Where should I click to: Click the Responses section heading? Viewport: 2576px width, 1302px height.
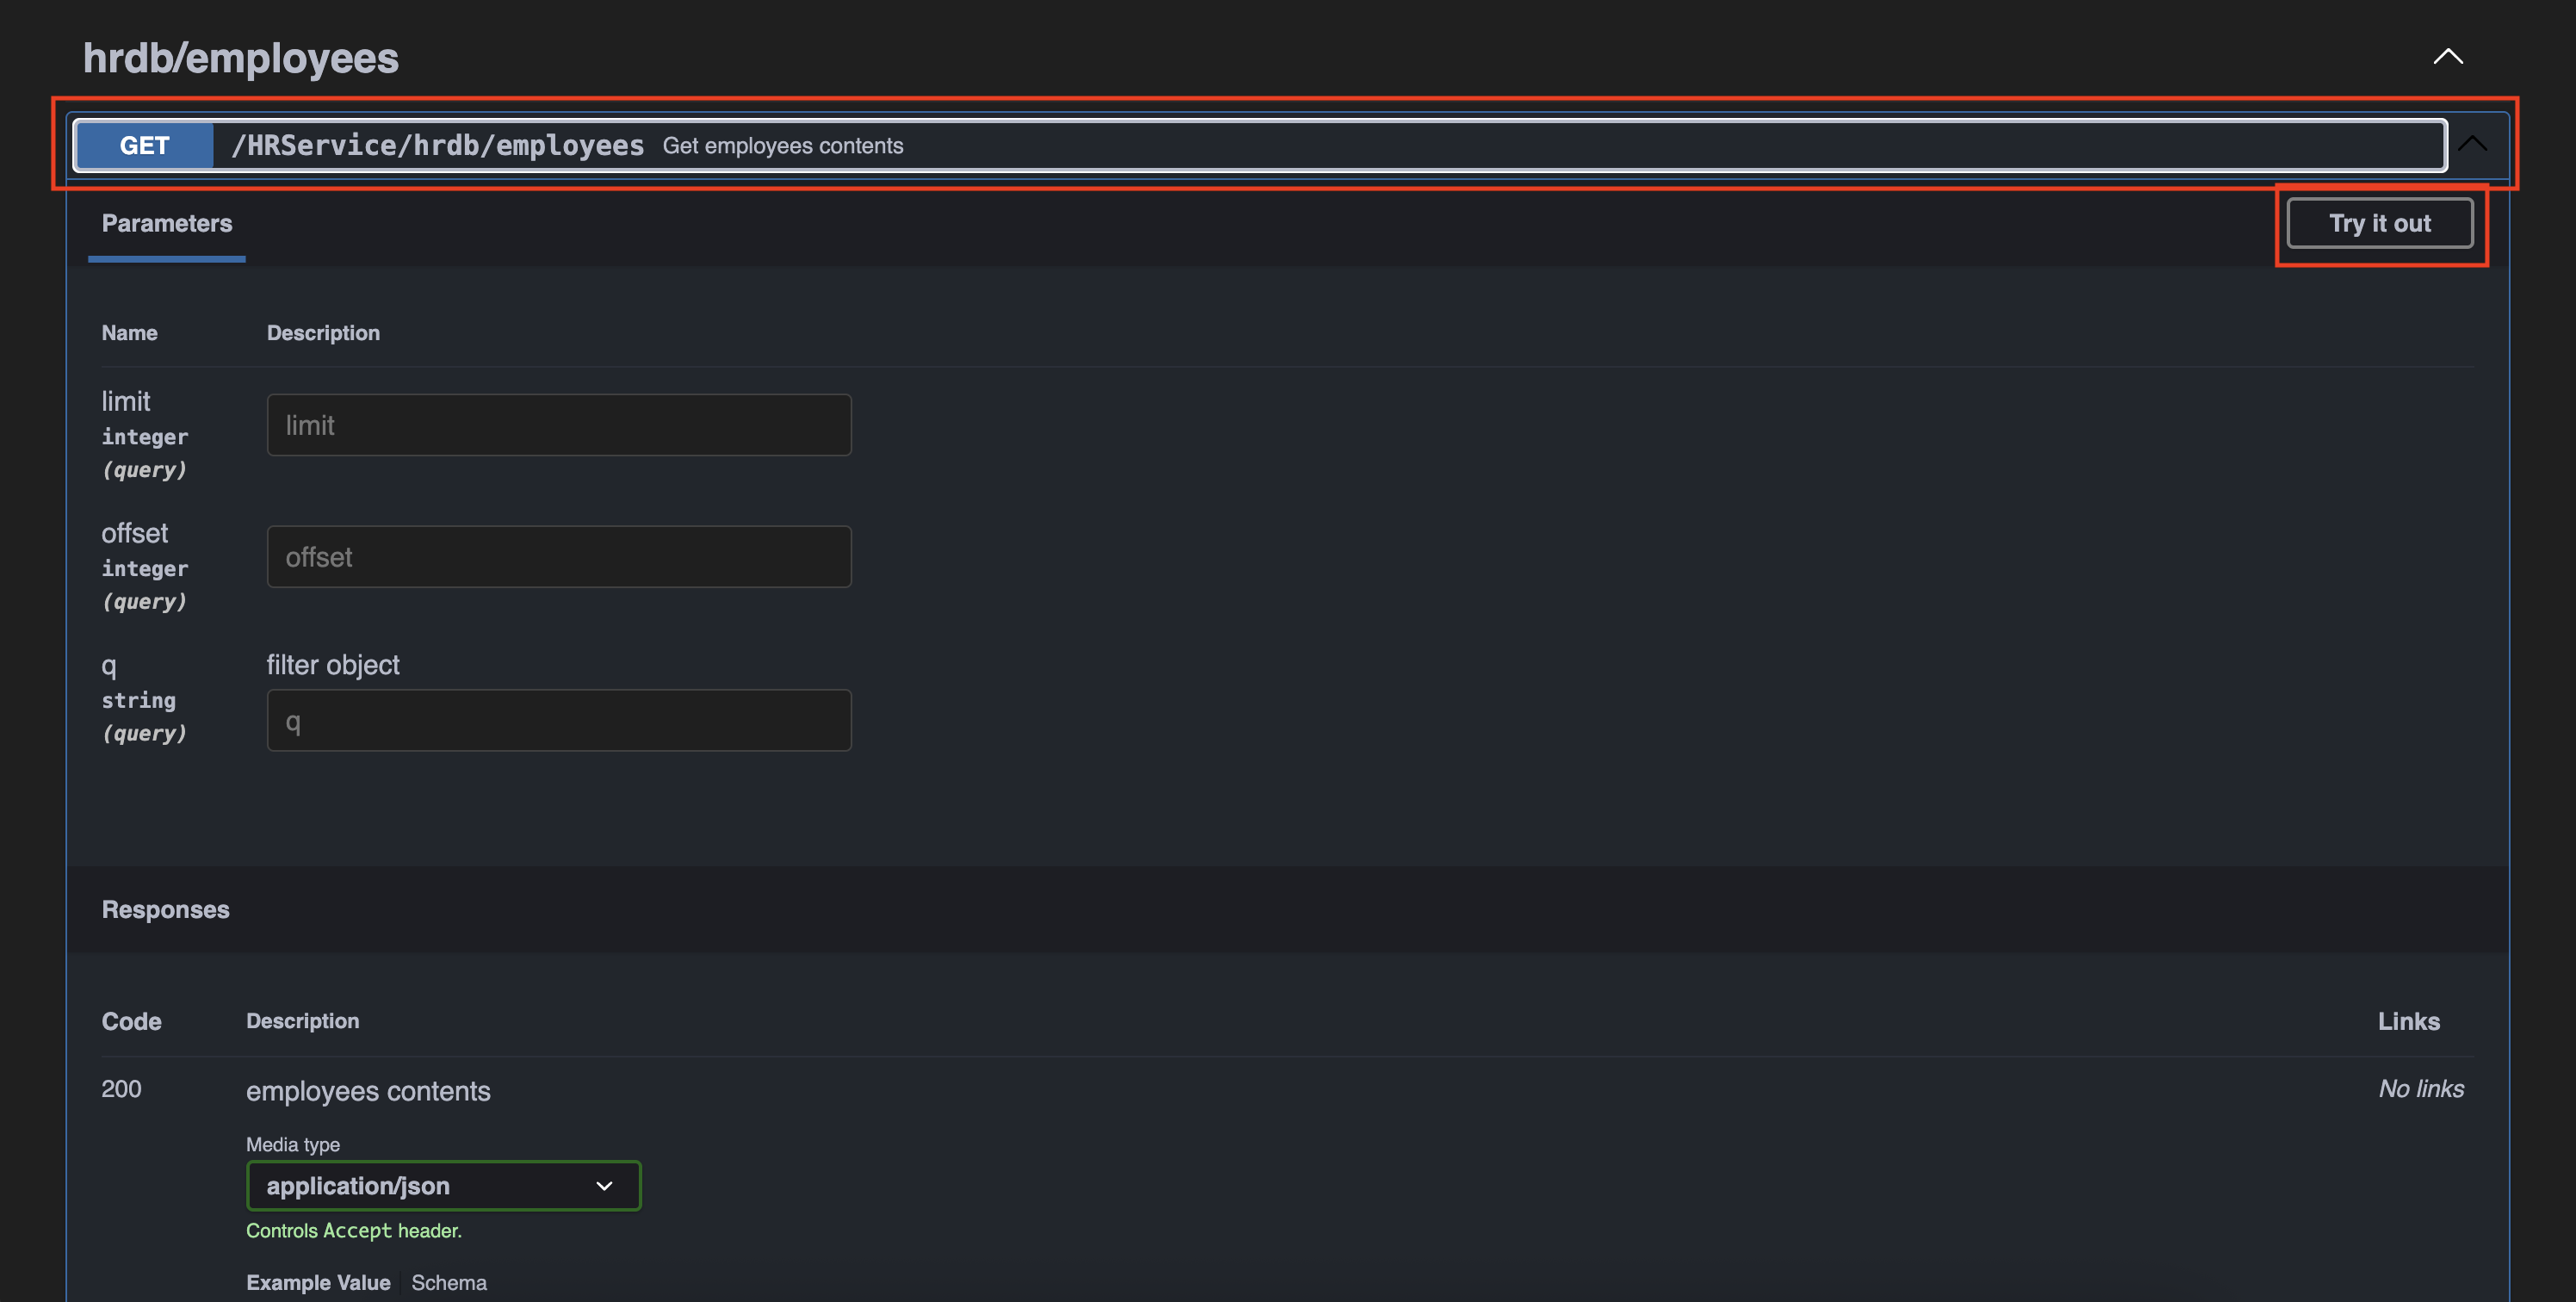pyautogui.click(x=166, y=910)
